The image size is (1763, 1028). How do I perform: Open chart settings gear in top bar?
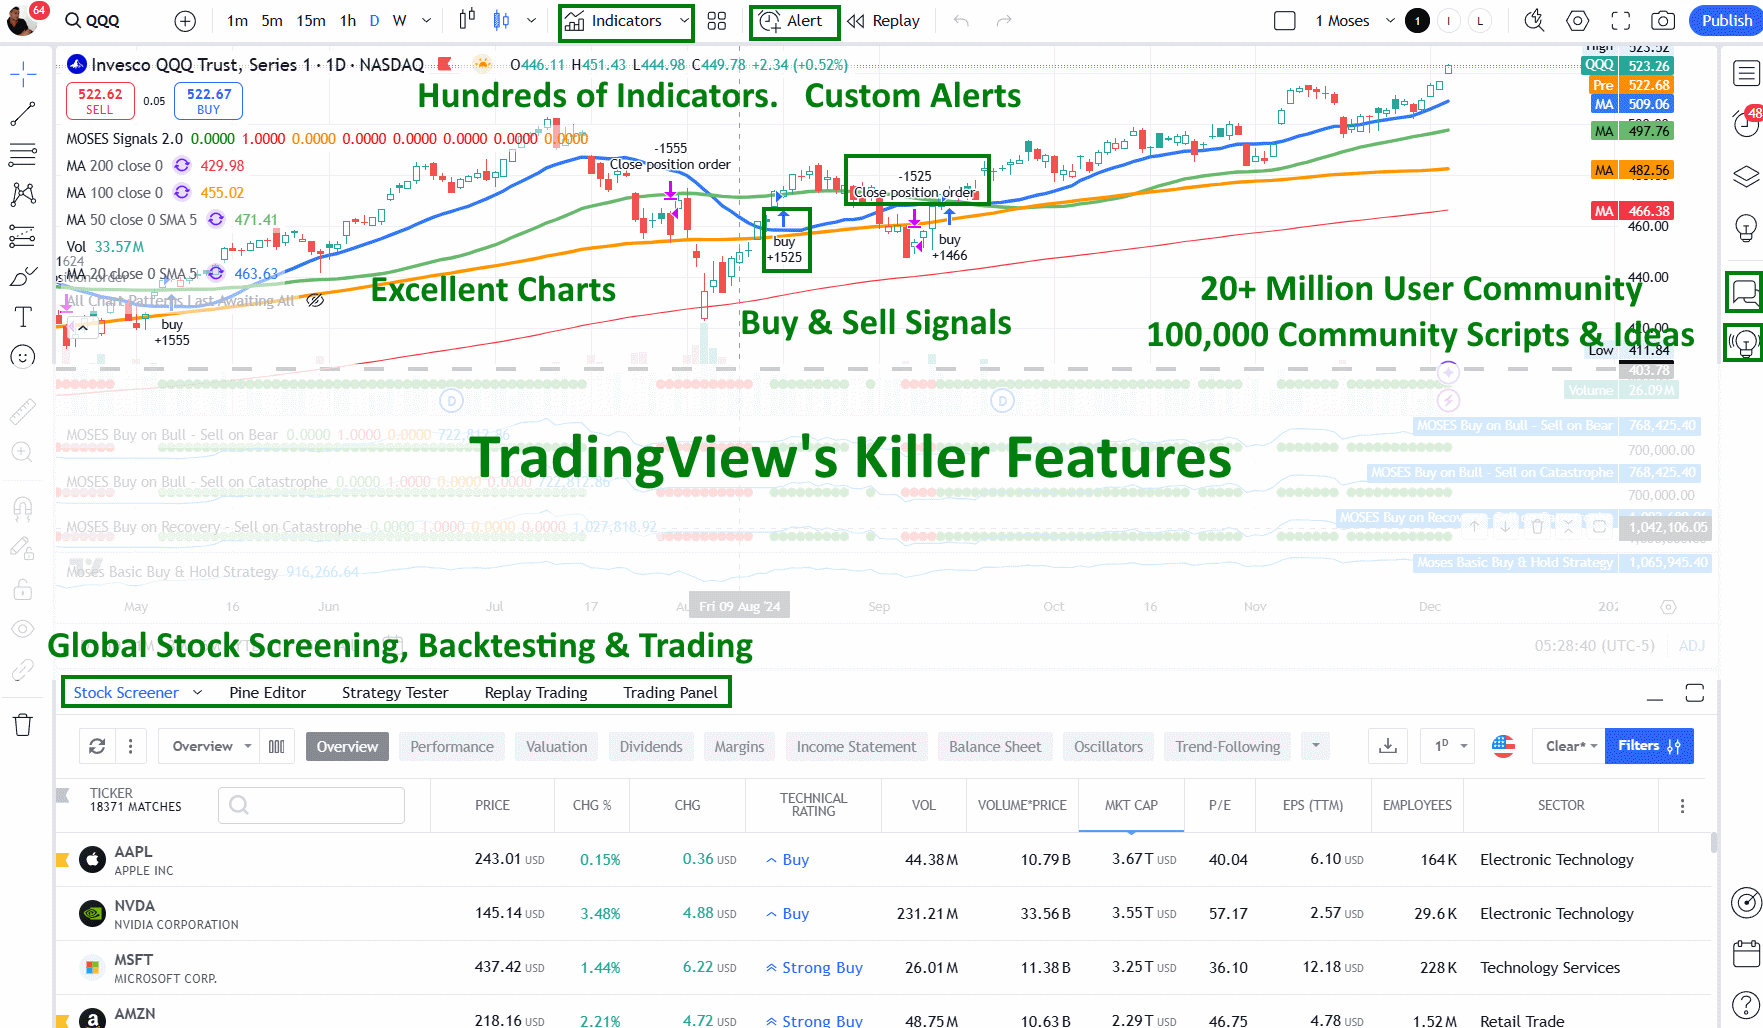click(x=1578, y=21)
